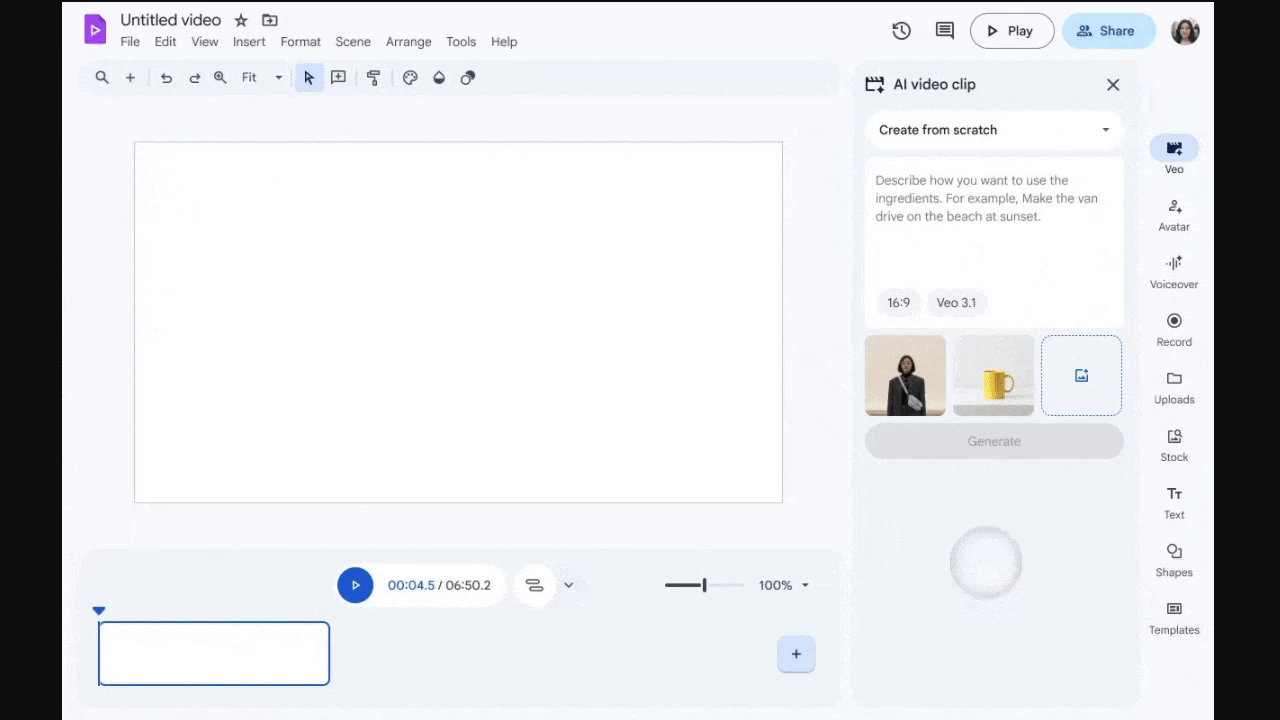Toggle the timeline view mode button
The image size is (1280, 720).
534,585
